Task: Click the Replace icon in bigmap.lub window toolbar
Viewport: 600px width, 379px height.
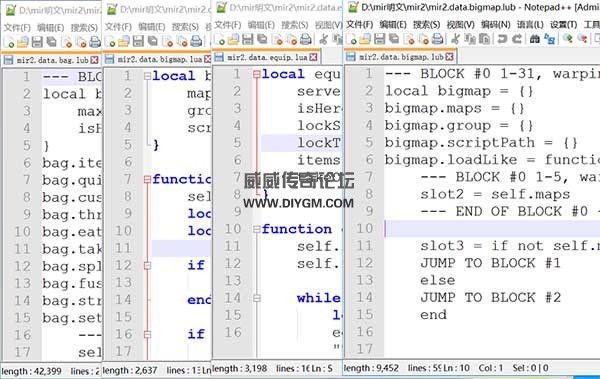Action: pyautogui.click(x=549, y=39)
